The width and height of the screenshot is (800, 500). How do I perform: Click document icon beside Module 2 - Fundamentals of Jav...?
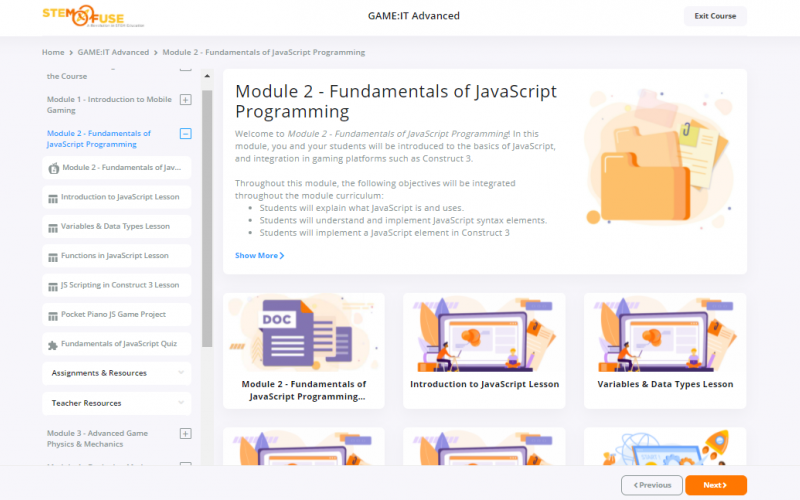click(53, 168)
